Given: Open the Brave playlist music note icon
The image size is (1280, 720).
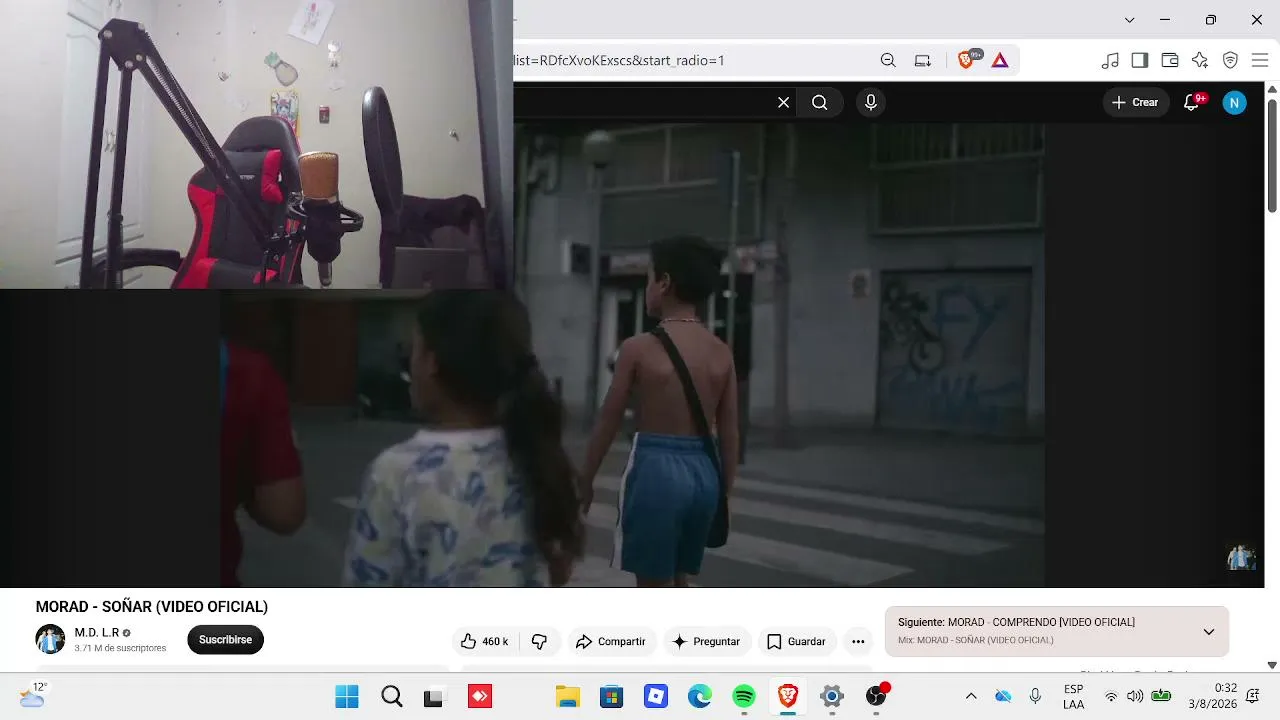Looking at the screenshot, I should [1110, 60].
